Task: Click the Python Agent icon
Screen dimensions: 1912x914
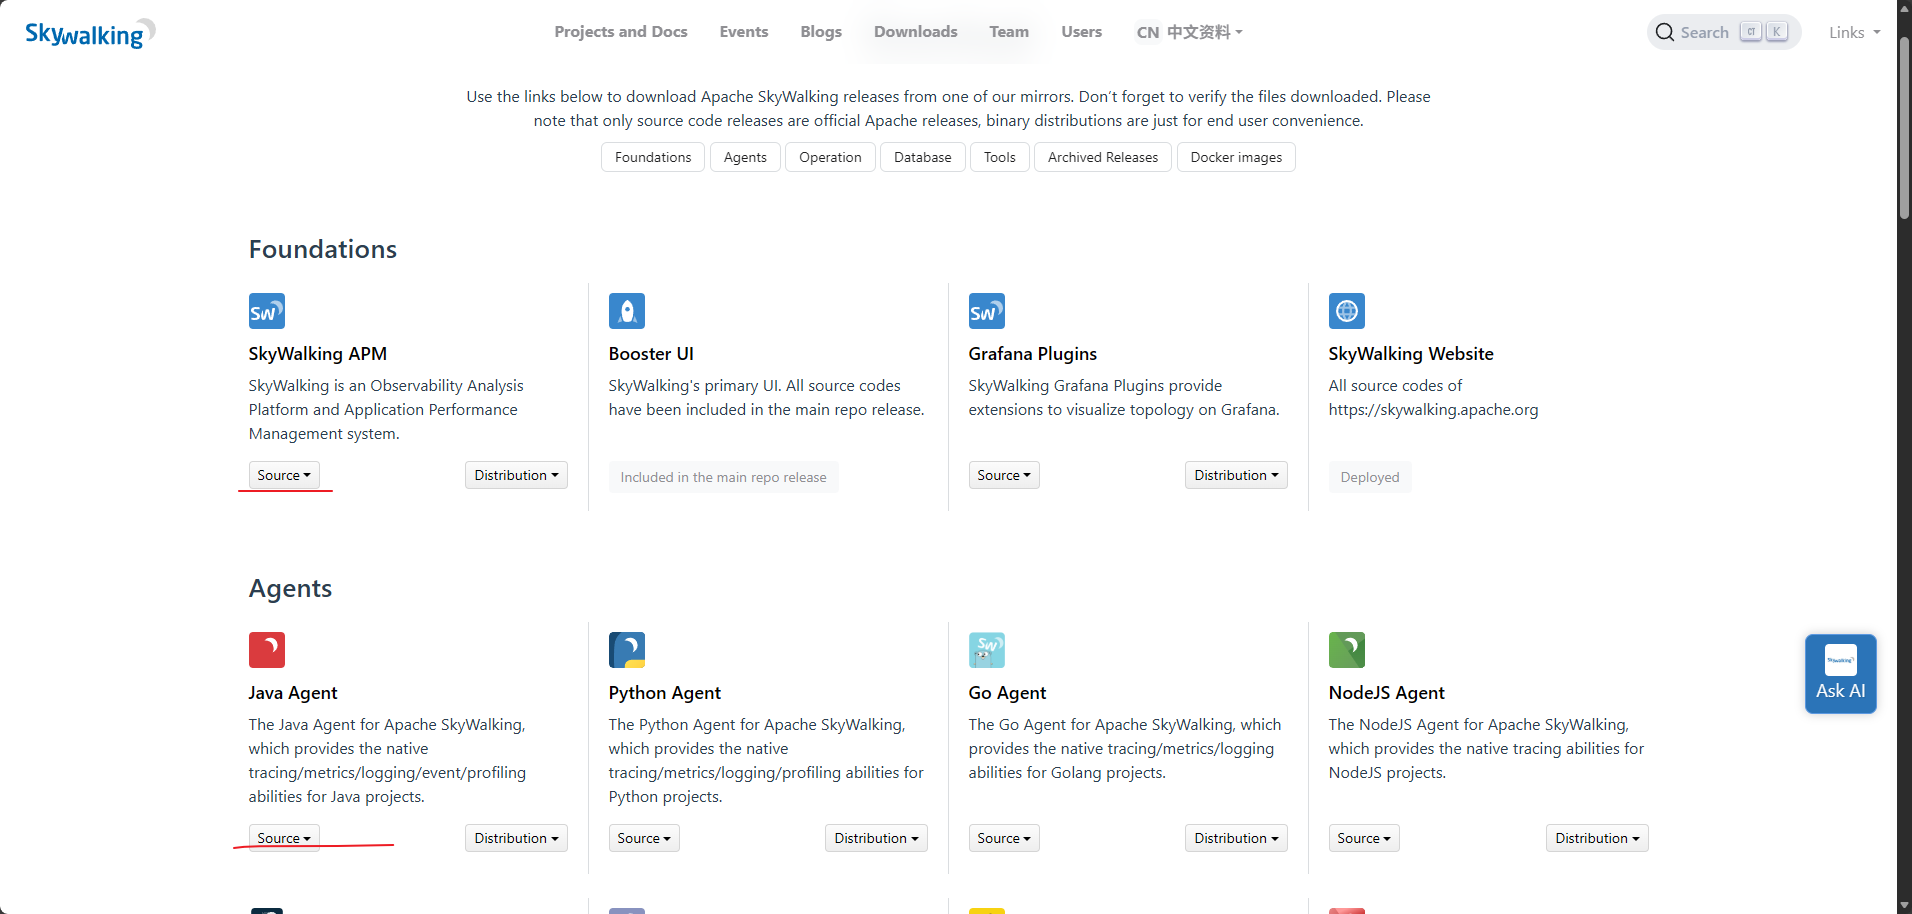Action: 627,650
